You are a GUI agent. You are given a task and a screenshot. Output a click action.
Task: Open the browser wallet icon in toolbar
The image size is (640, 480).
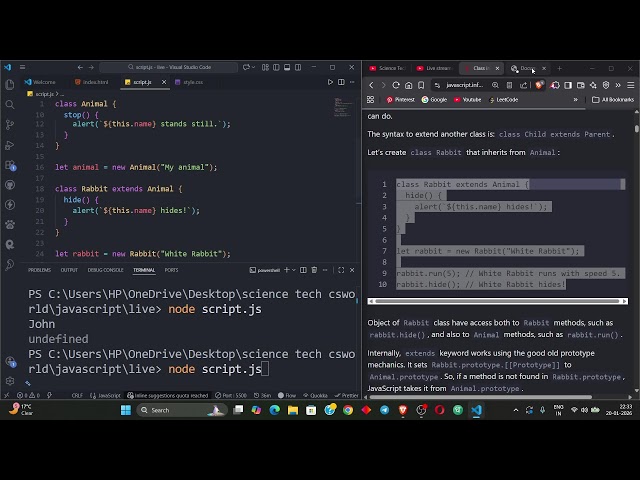[x=580, y=85]
